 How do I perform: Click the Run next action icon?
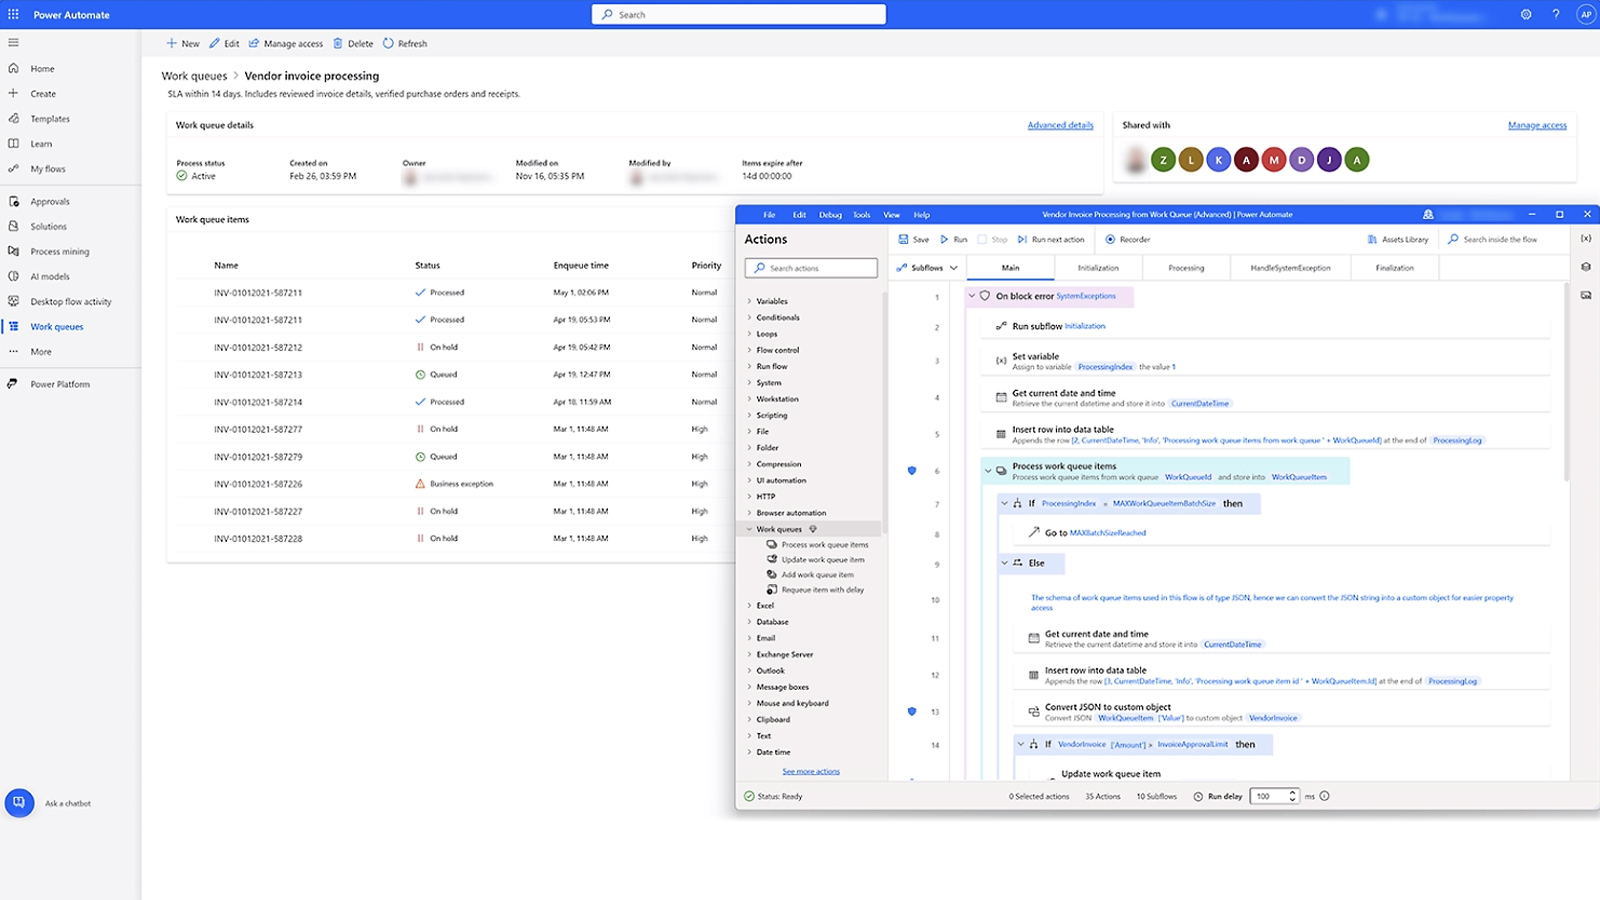point(1023,240)
